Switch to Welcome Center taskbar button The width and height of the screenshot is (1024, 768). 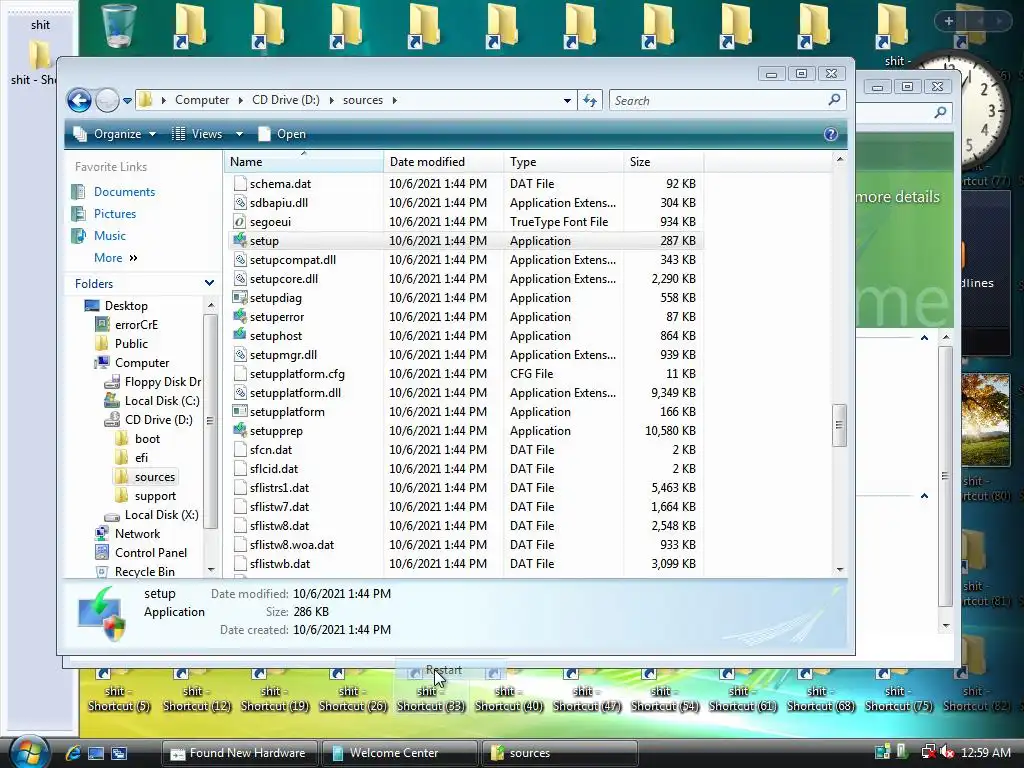(x=399, y=753)
